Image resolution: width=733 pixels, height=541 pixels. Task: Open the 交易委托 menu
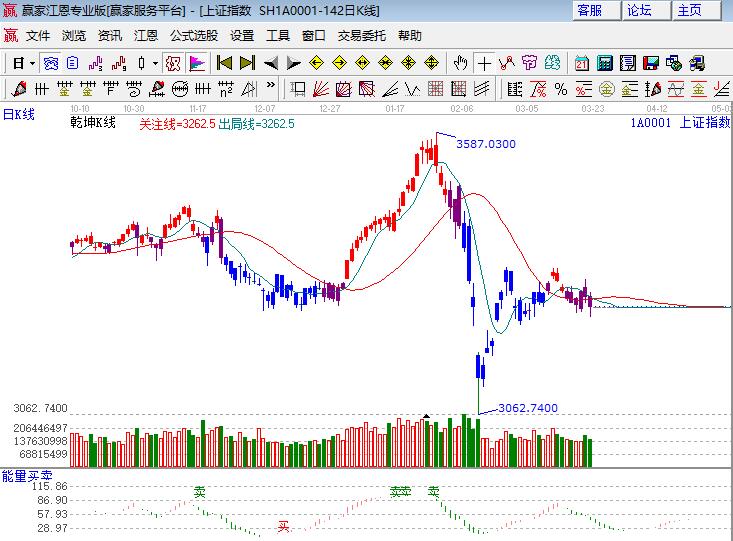click(x=362, y=36)
